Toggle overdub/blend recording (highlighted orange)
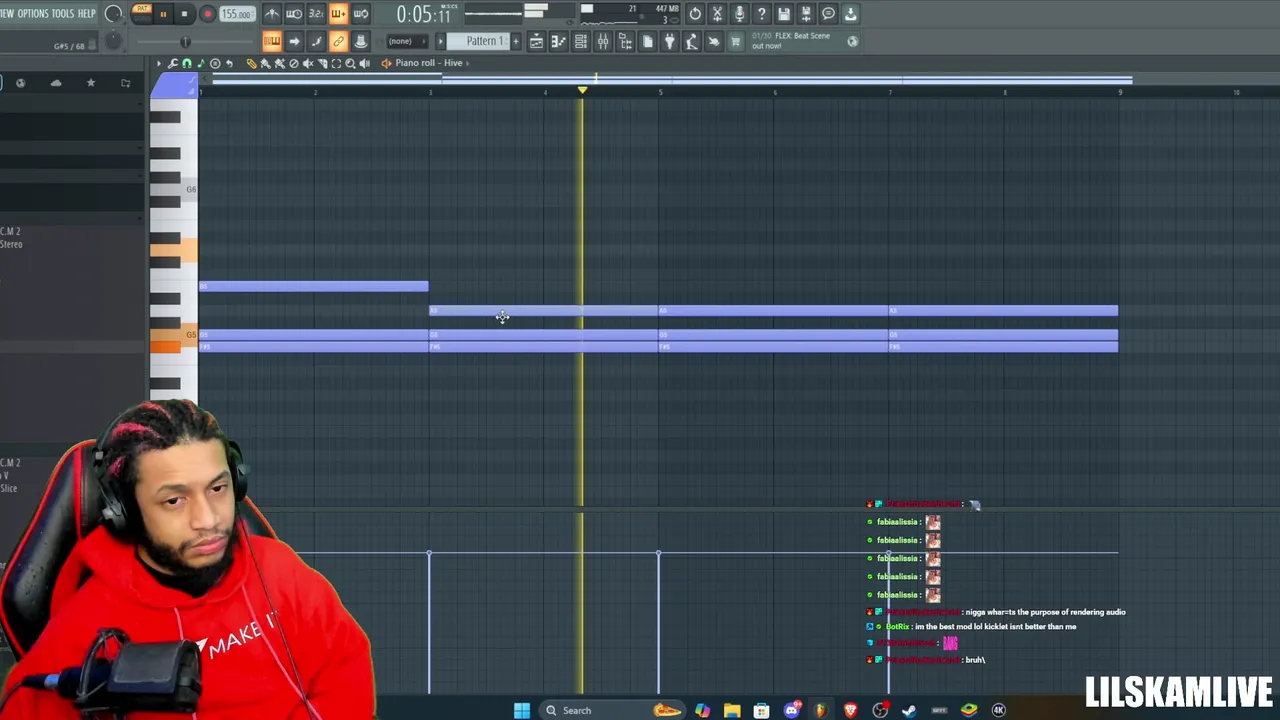Screen dimensions: 1280x720 338,14
